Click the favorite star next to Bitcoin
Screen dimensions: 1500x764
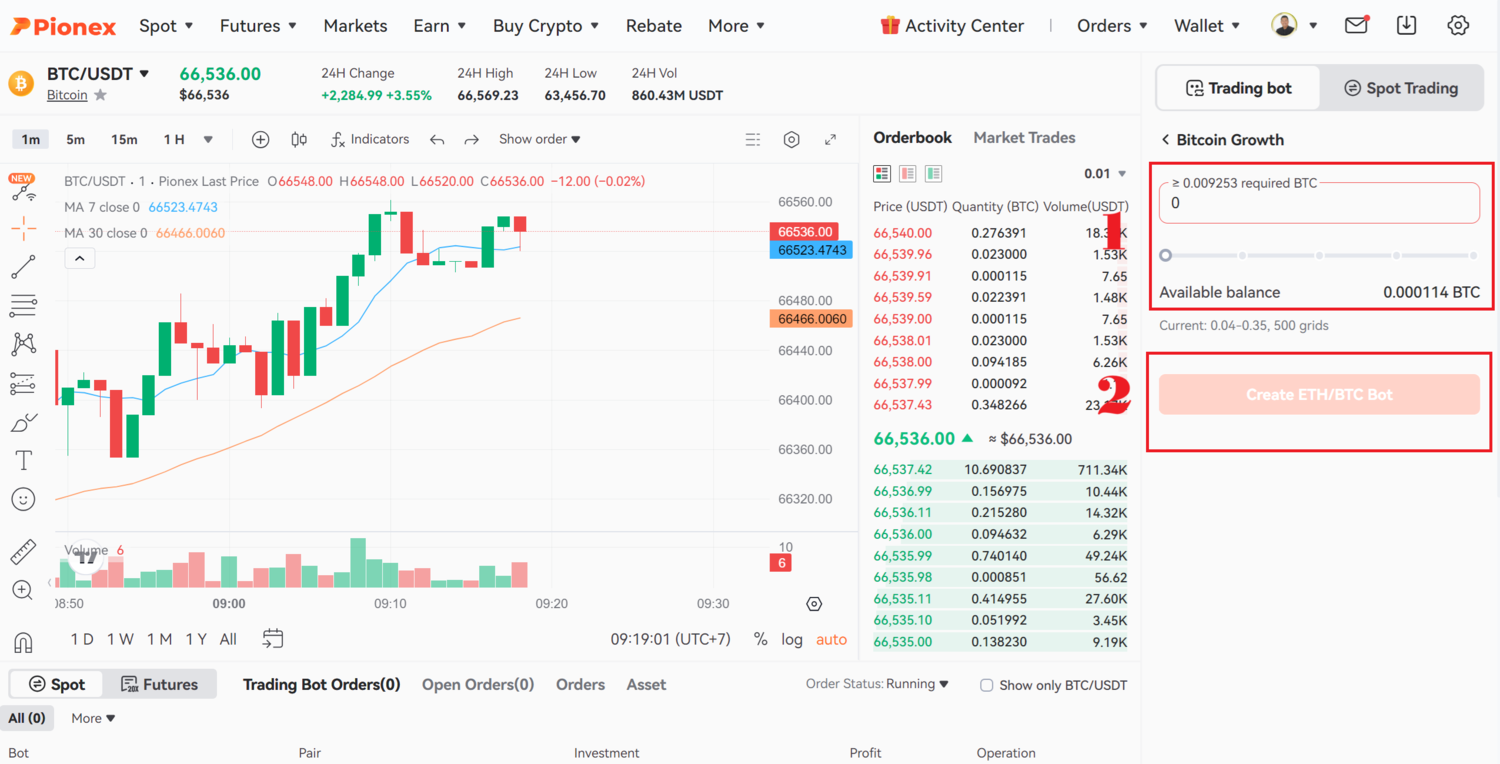pyautogui.click(x=100, y=95)
